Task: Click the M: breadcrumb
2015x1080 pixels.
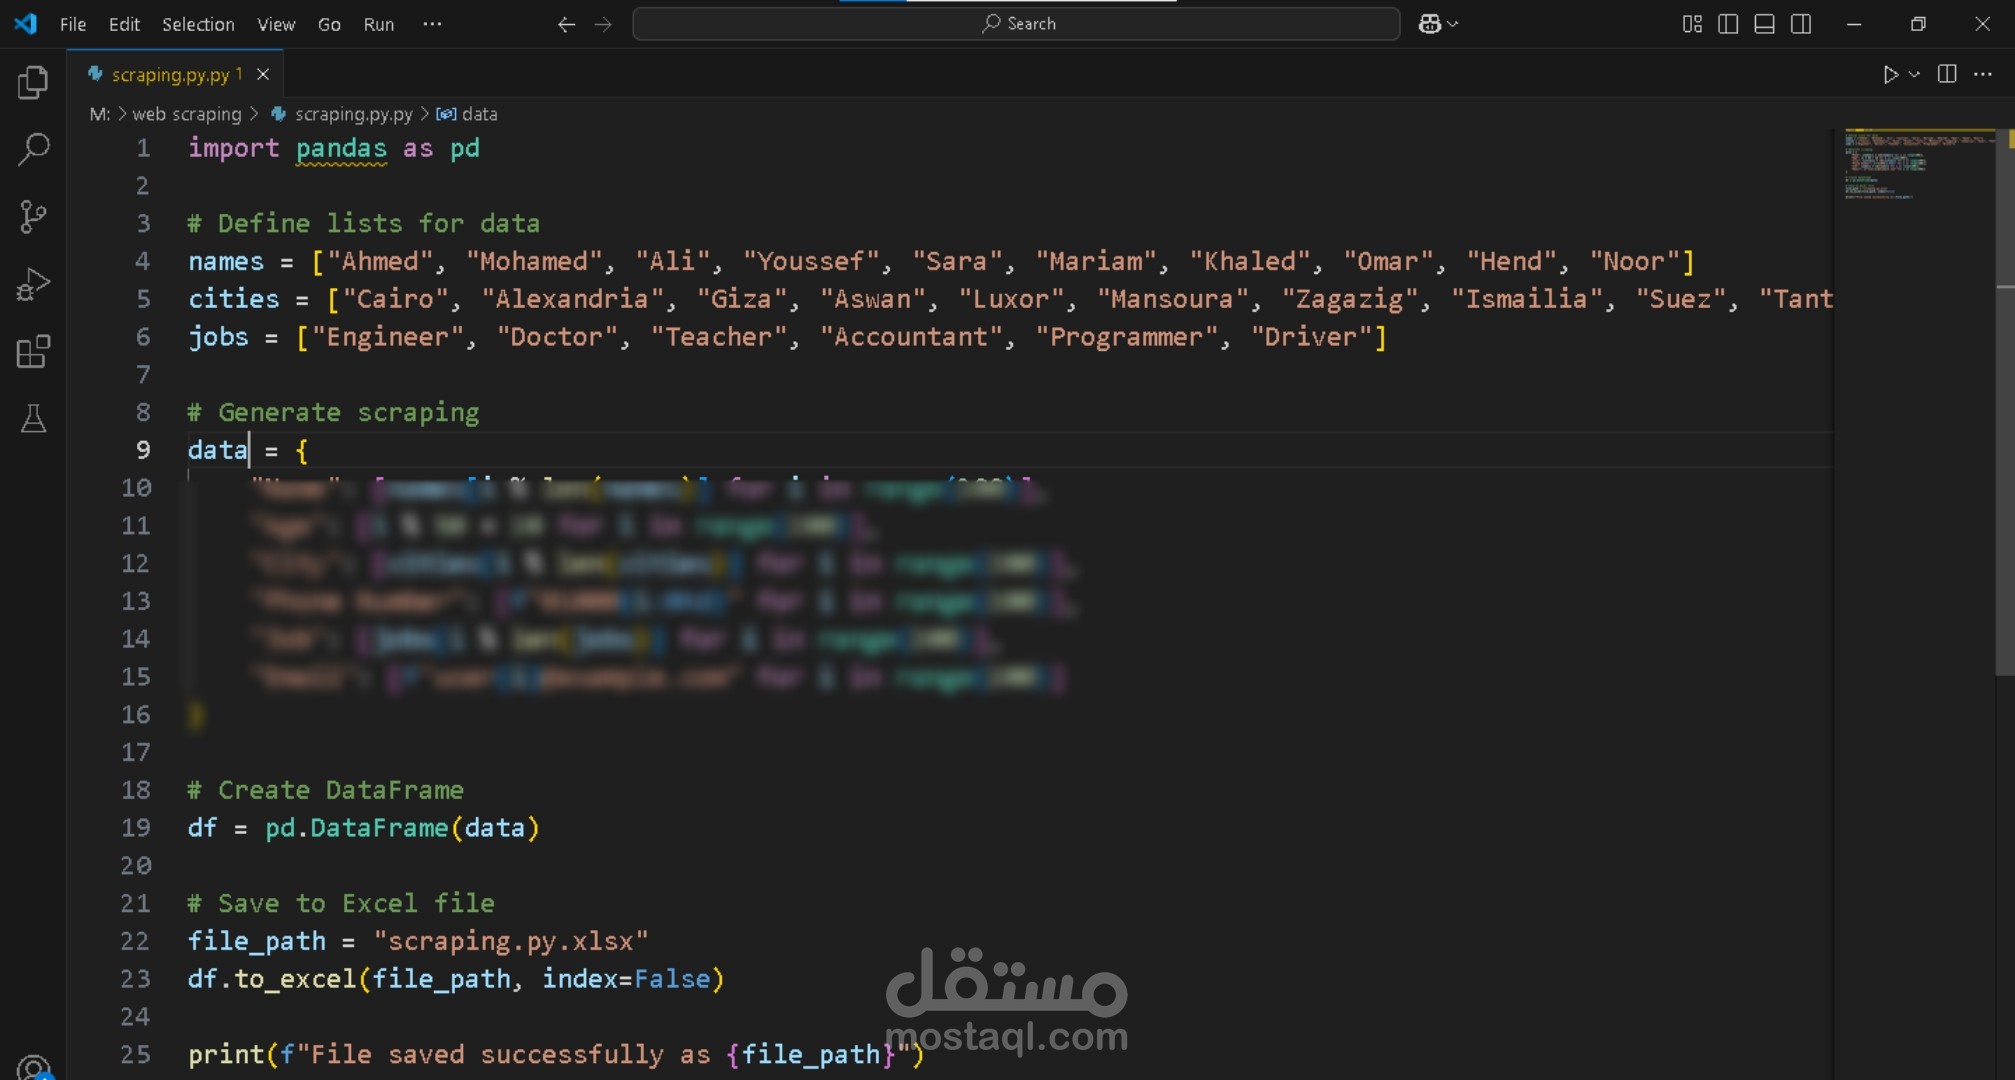Action: (99, 114)
